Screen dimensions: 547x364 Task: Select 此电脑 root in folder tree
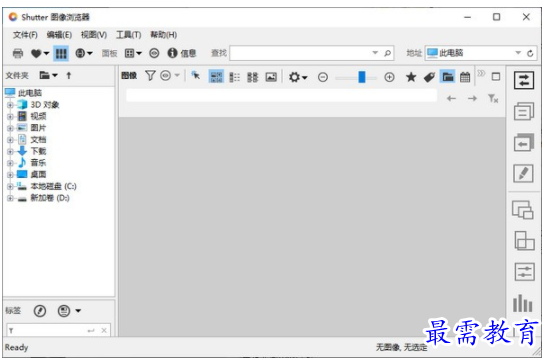pos(30,93)
